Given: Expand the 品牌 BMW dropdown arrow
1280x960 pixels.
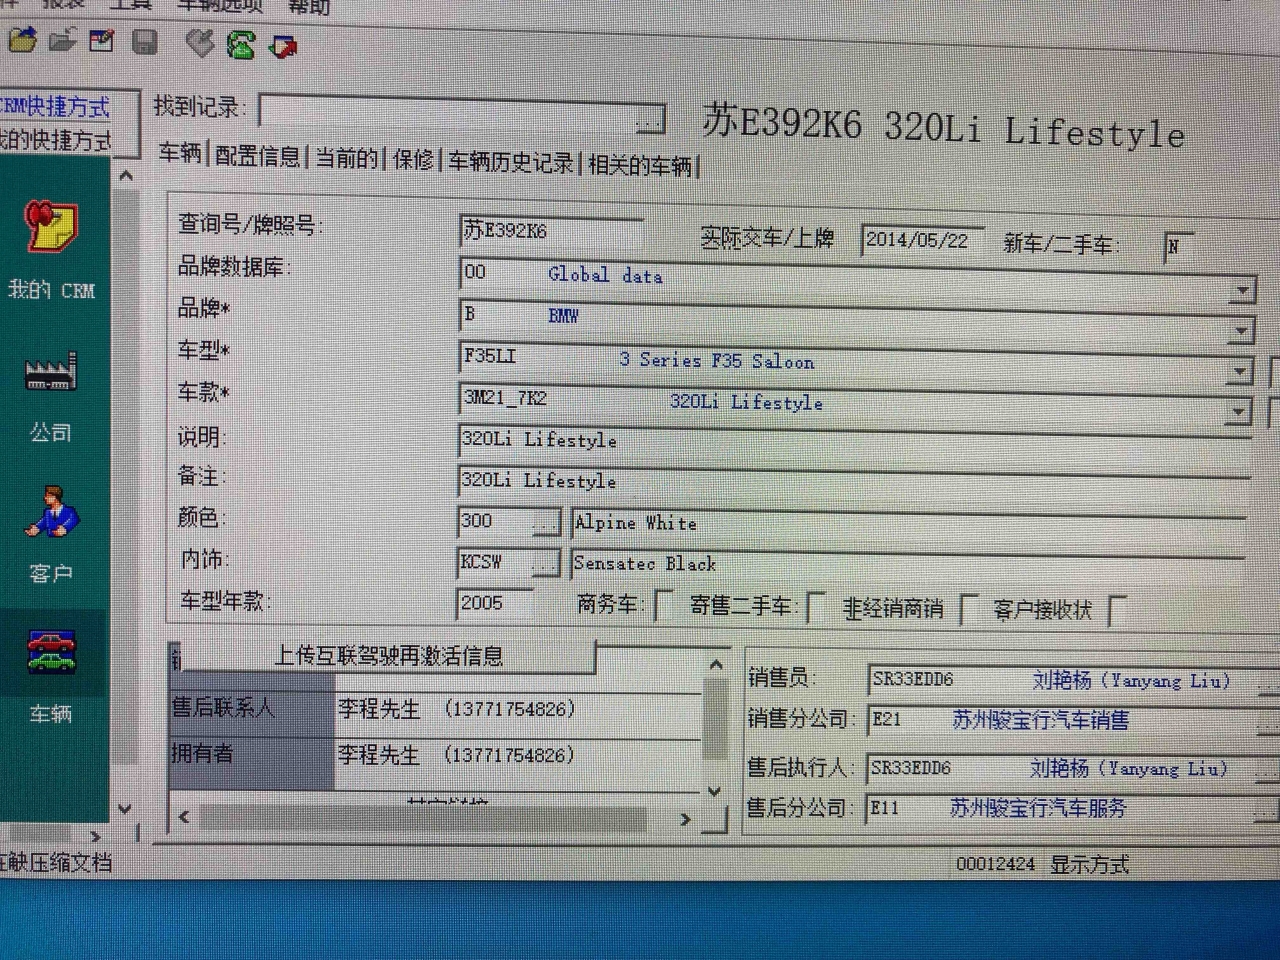Looking at the screenshot, I should 1241,331.
